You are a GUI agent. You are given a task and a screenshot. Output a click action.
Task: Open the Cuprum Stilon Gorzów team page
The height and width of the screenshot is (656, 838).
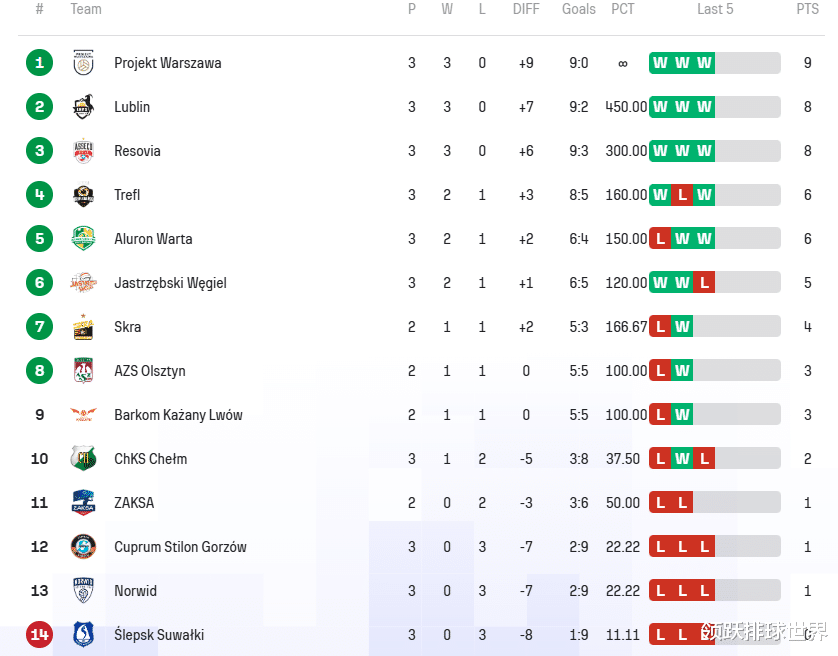pyautogui.click(x=180, y=547)
